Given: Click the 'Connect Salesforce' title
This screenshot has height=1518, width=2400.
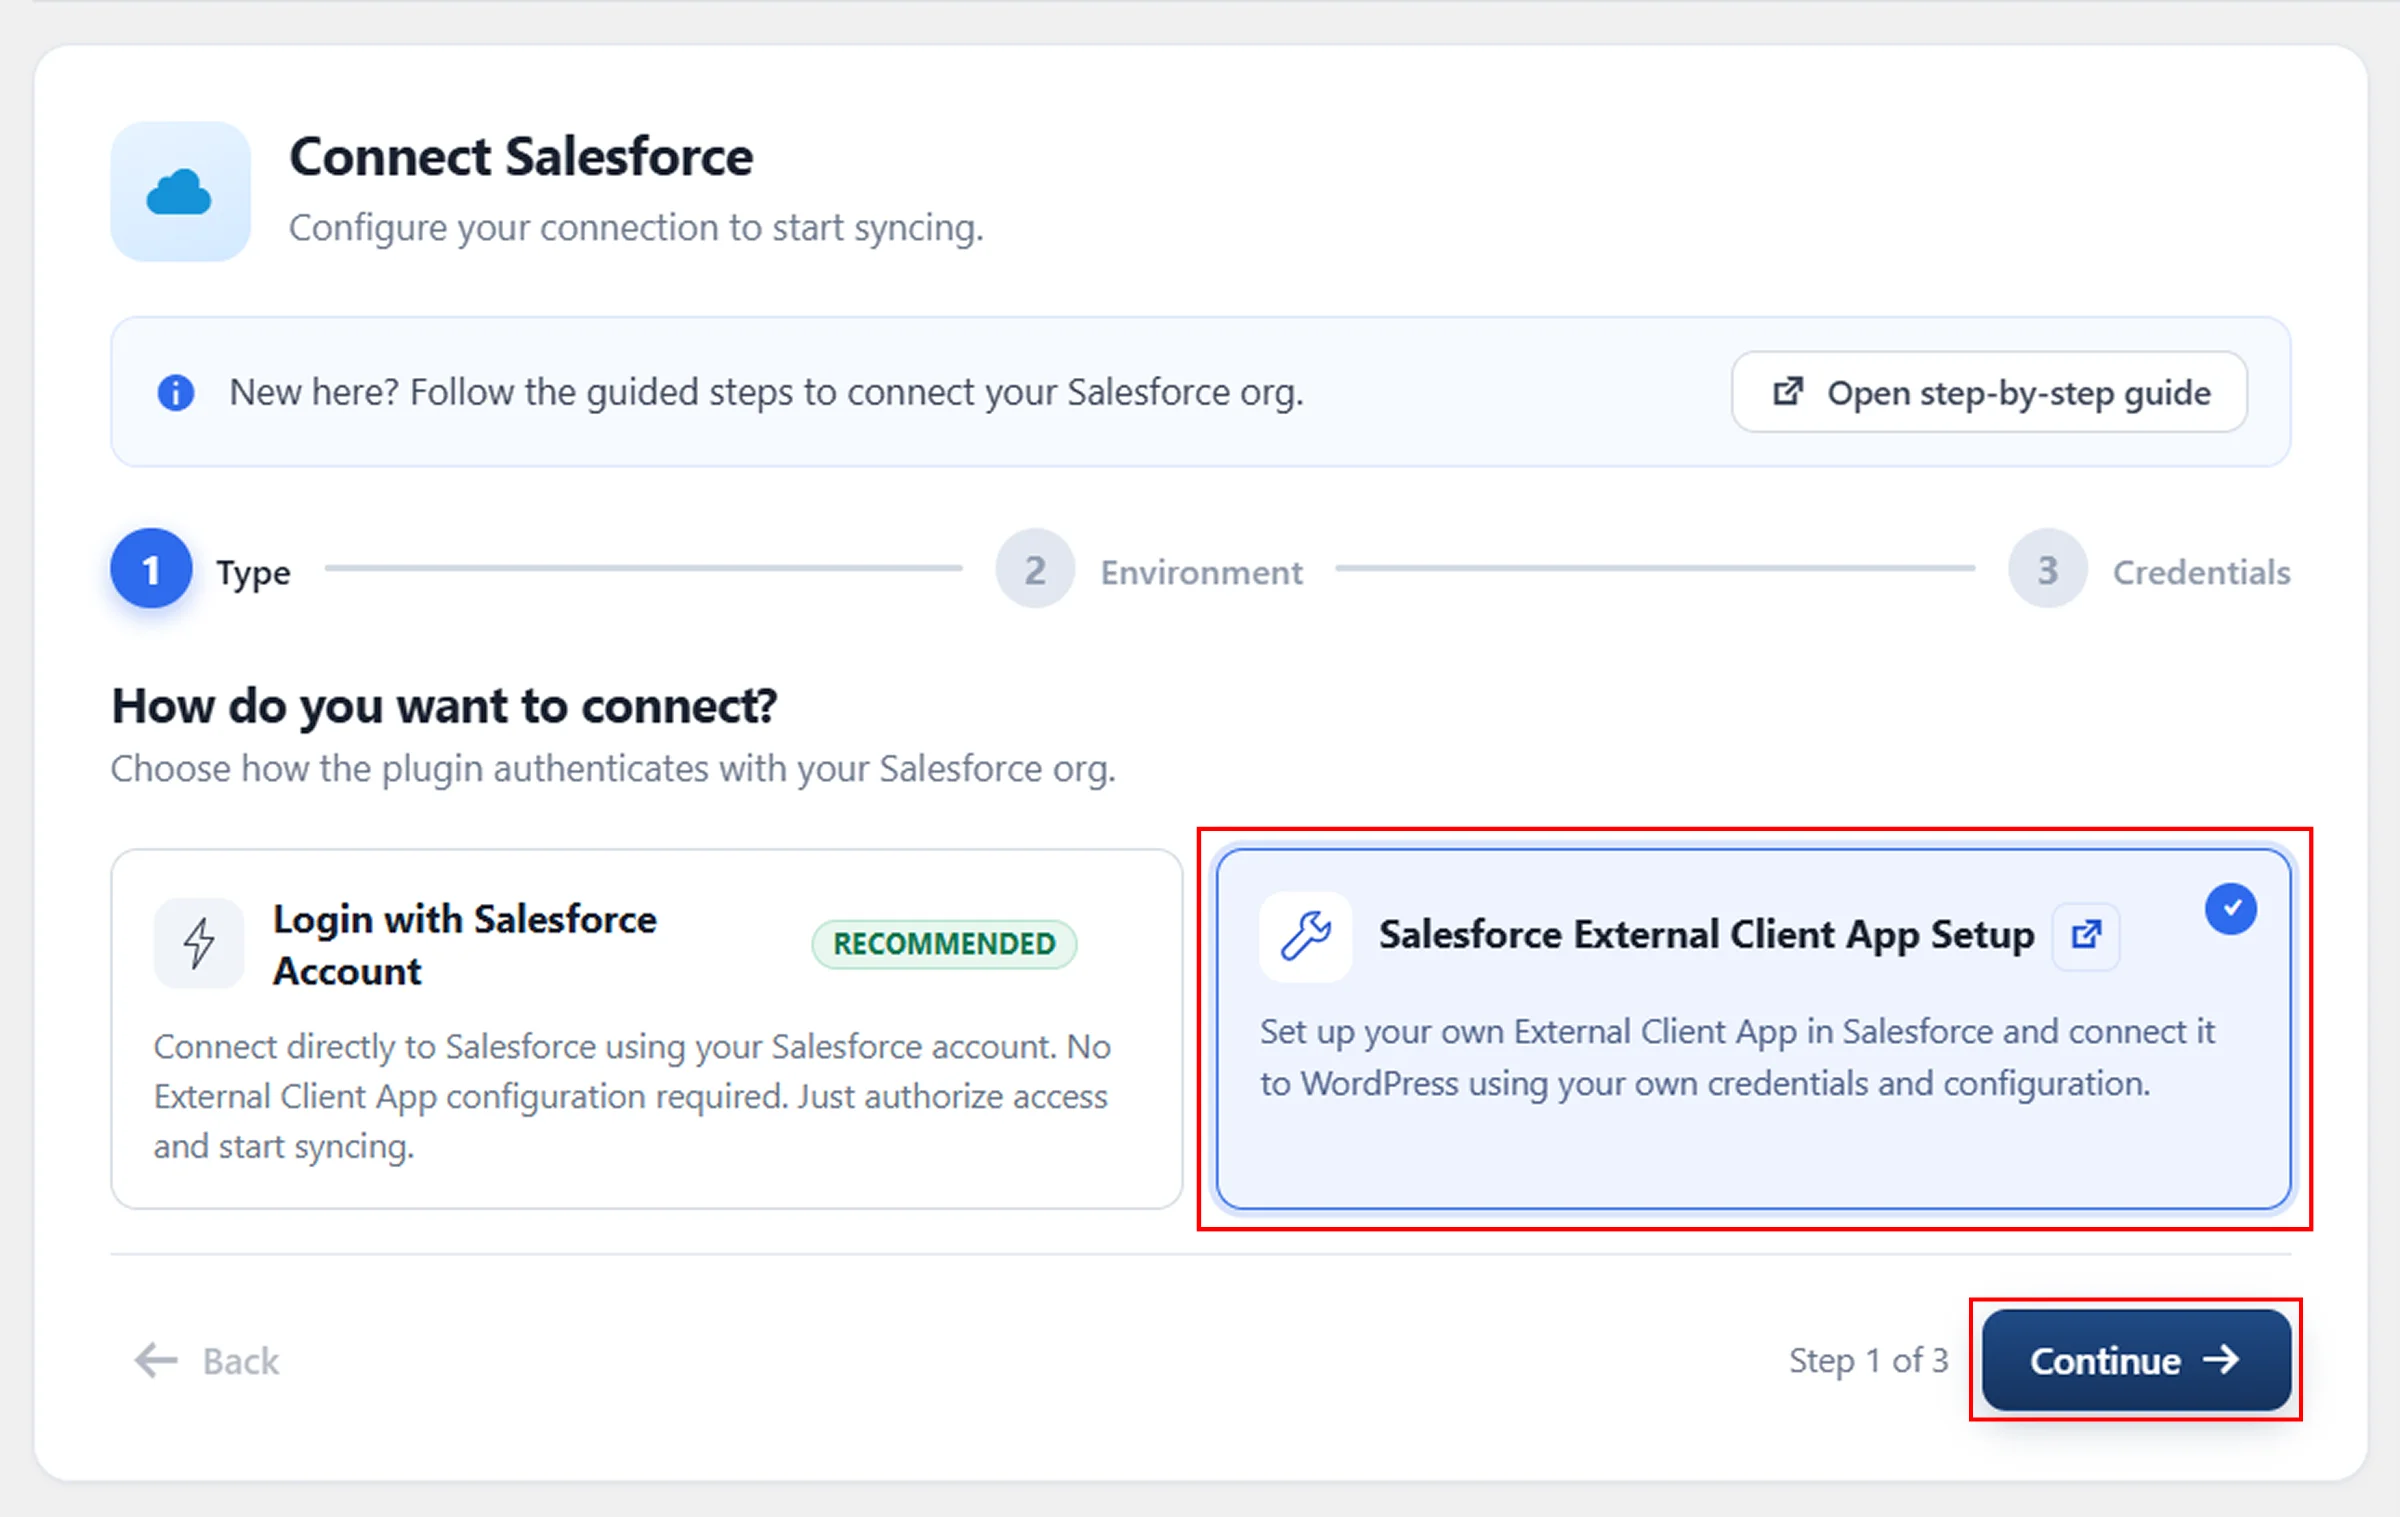Looking at the screenshot, I should click(521, 158).
